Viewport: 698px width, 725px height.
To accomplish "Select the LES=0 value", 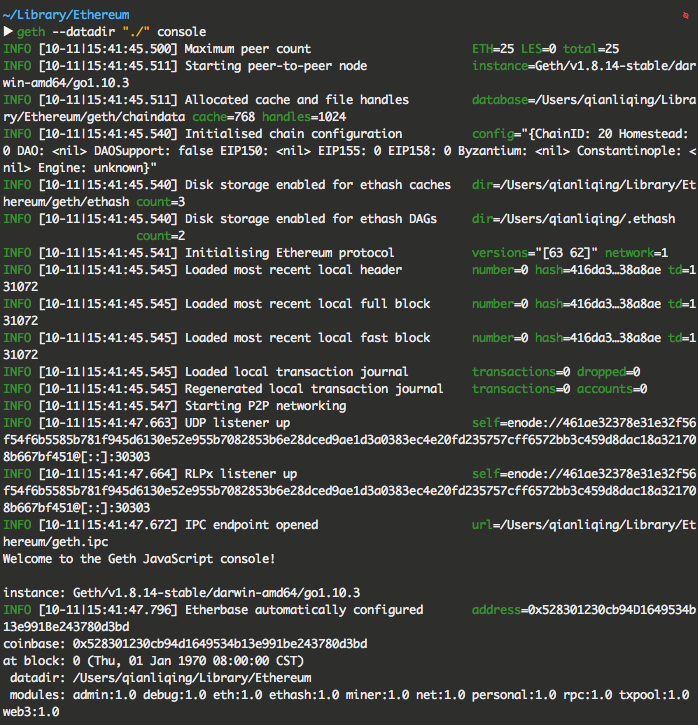I will (539, 49).
